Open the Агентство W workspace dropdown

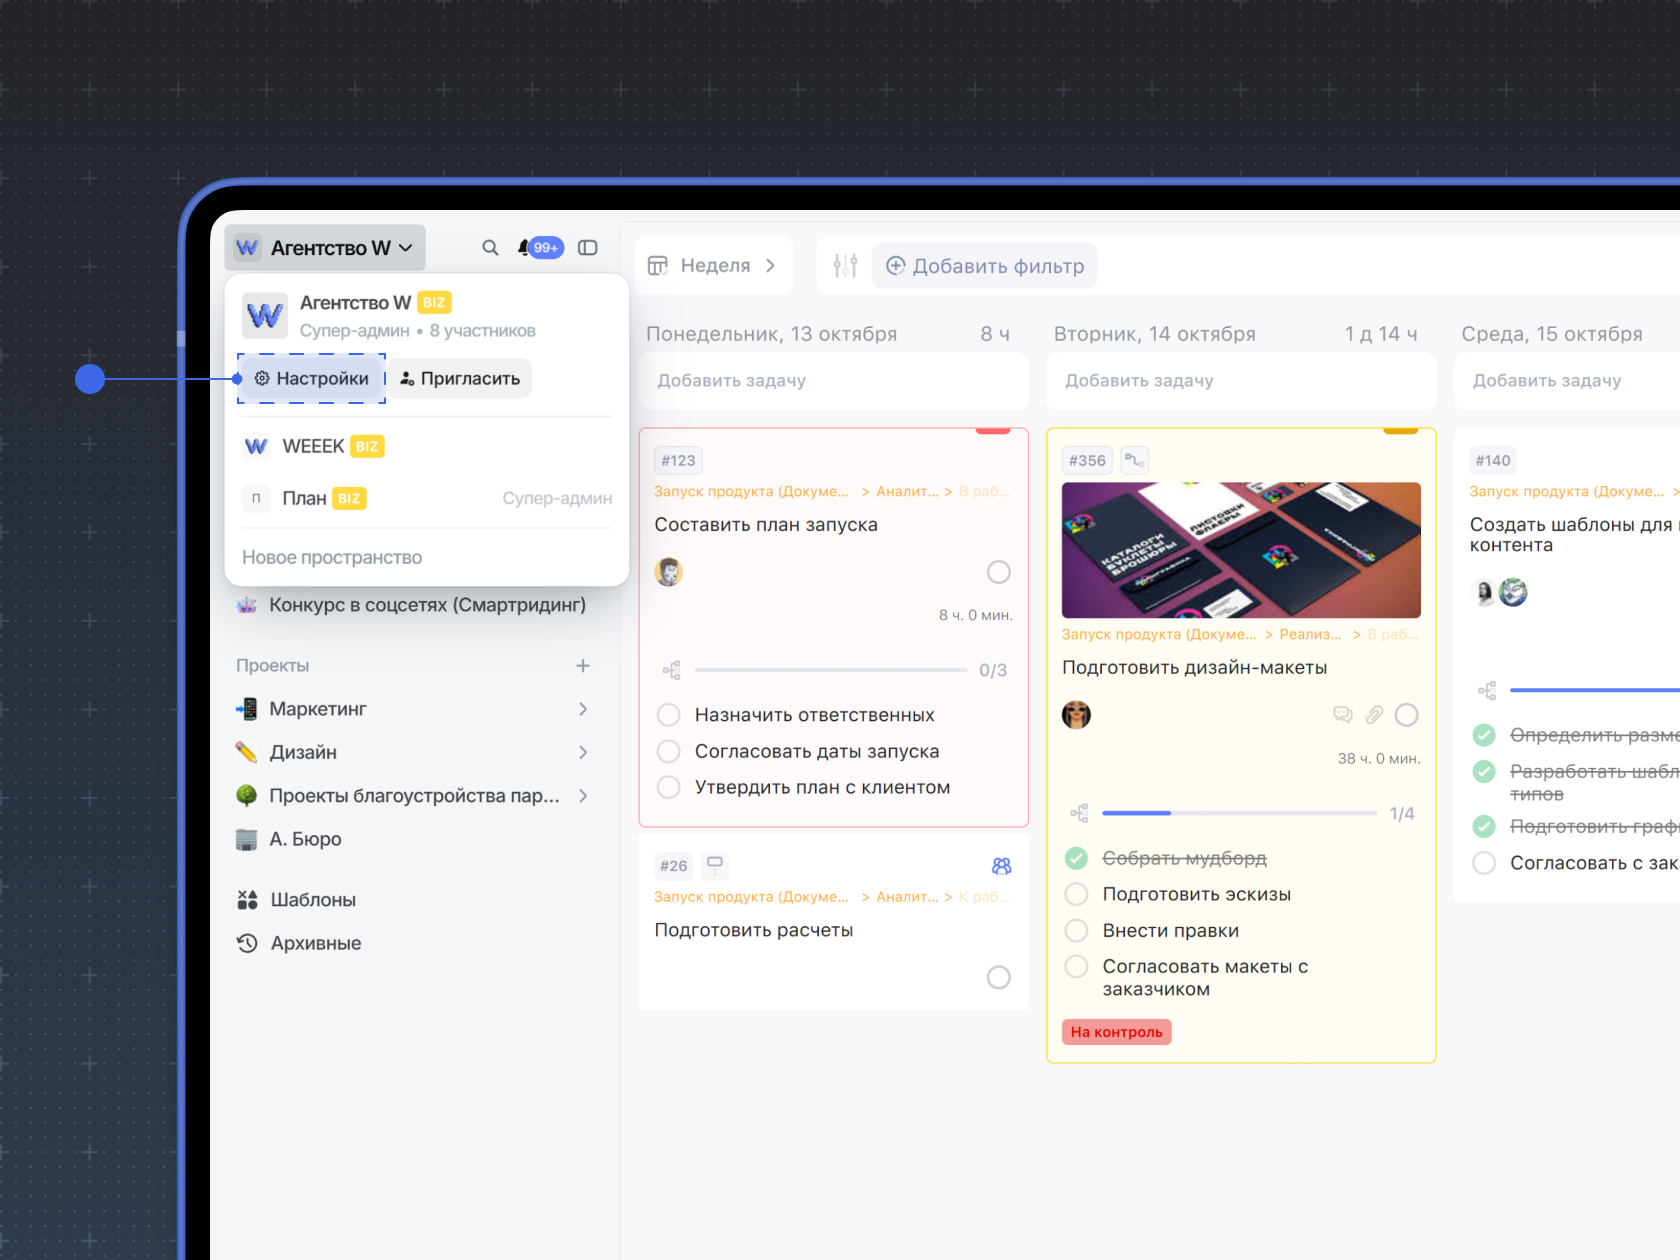point(326,248)
